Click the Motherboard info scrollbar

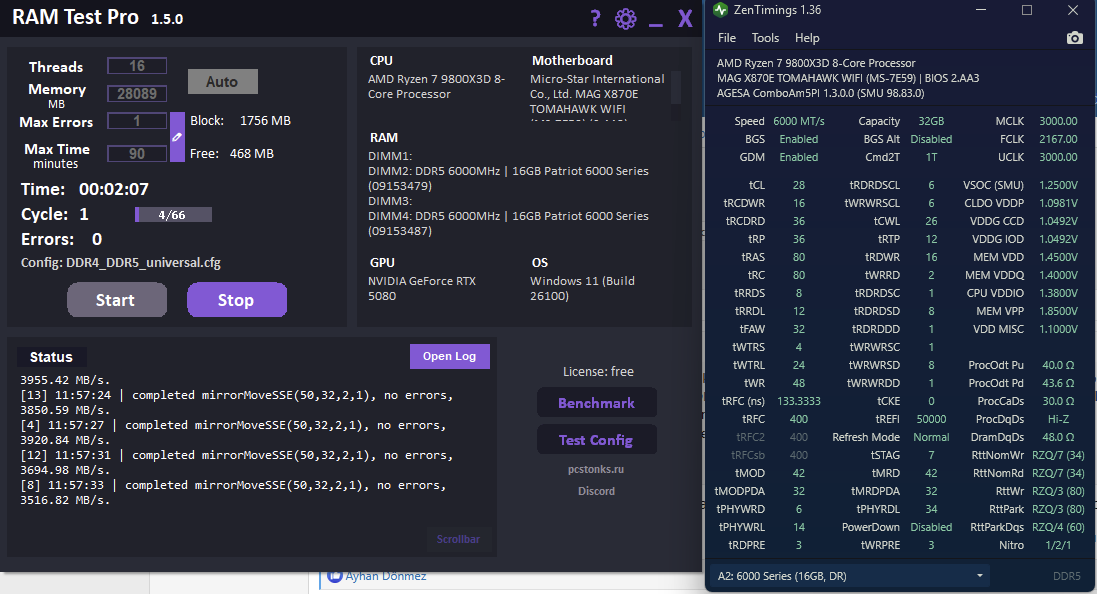point(676,87)
